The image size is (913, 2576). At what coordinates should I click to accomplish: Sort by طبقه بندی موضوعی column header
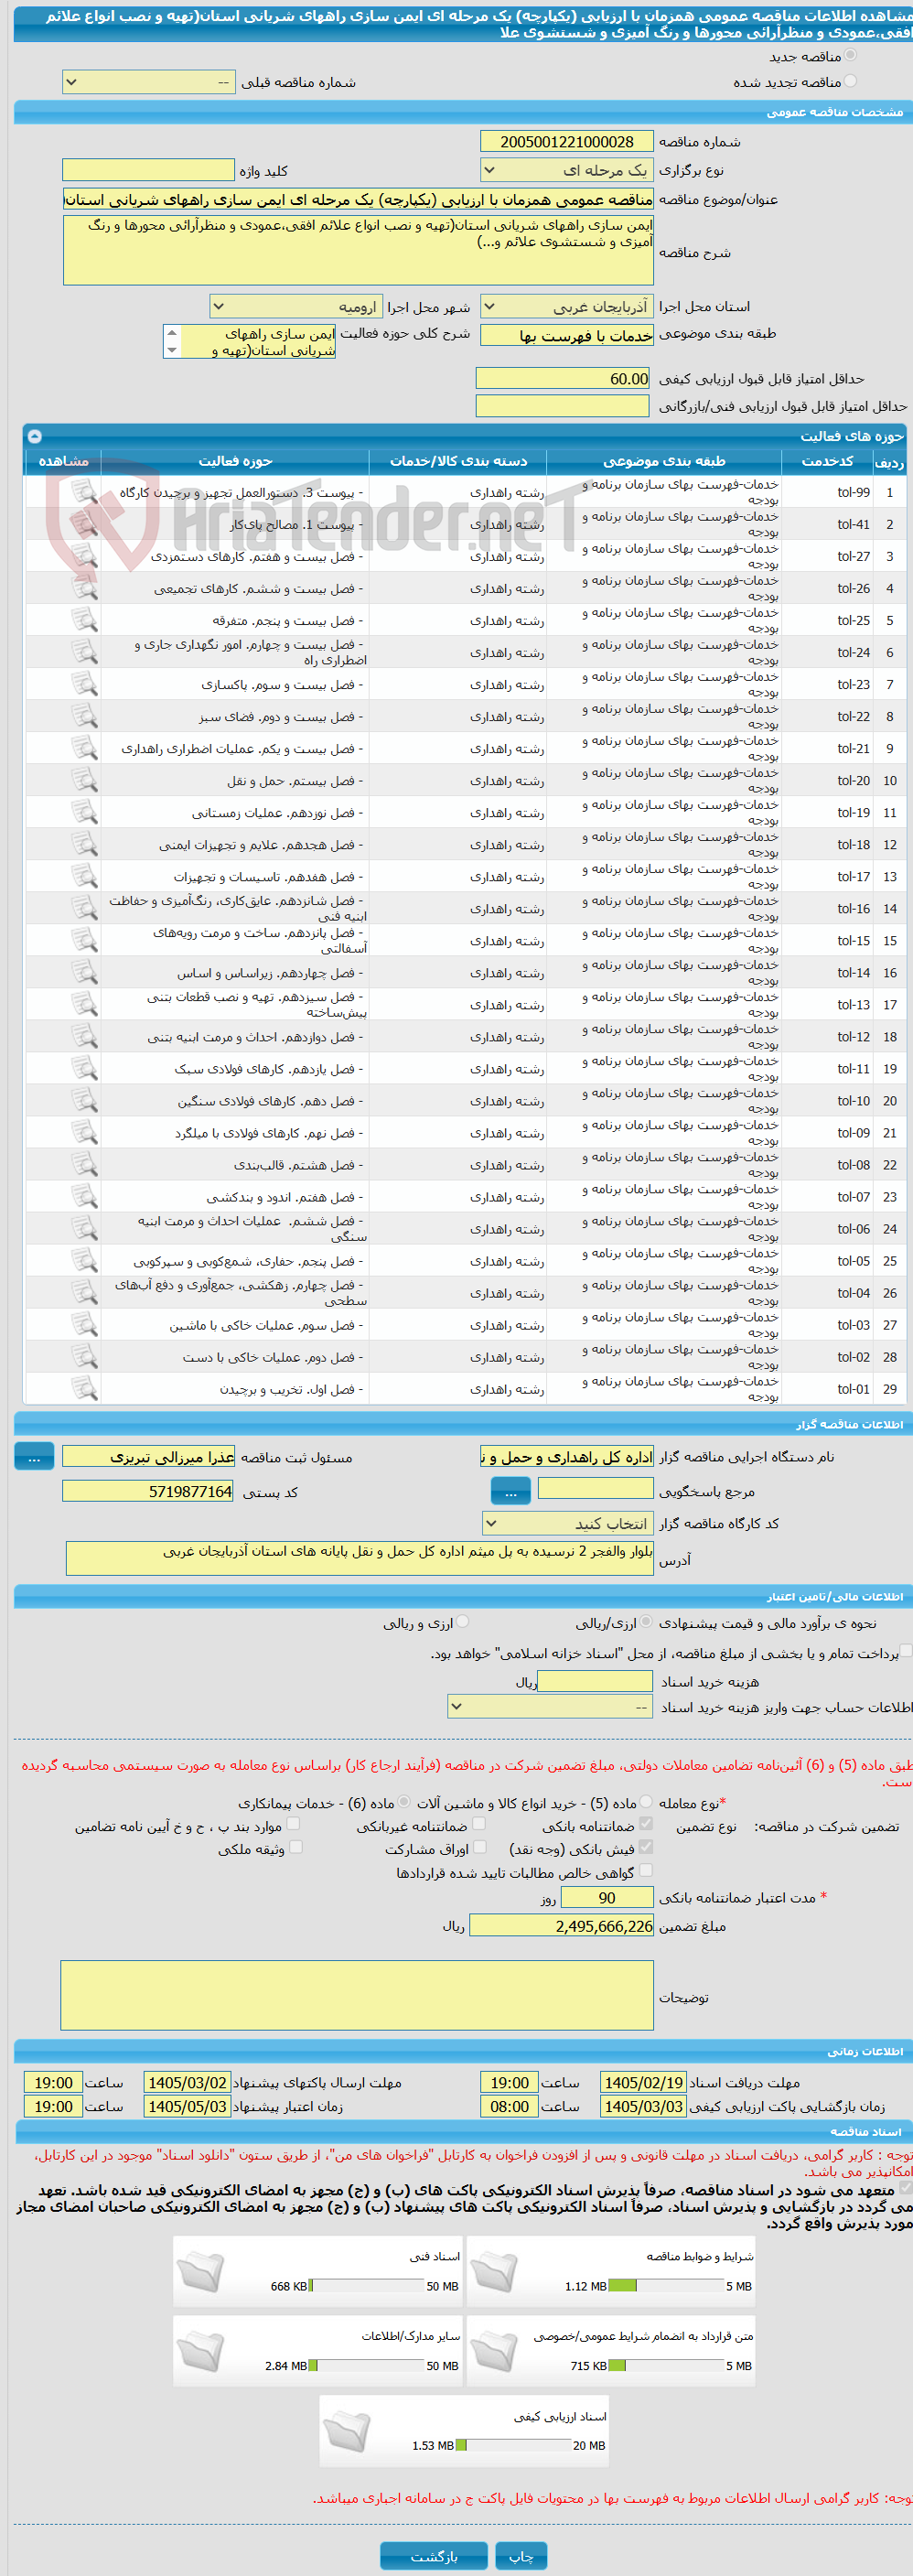[x=663, y=461]
